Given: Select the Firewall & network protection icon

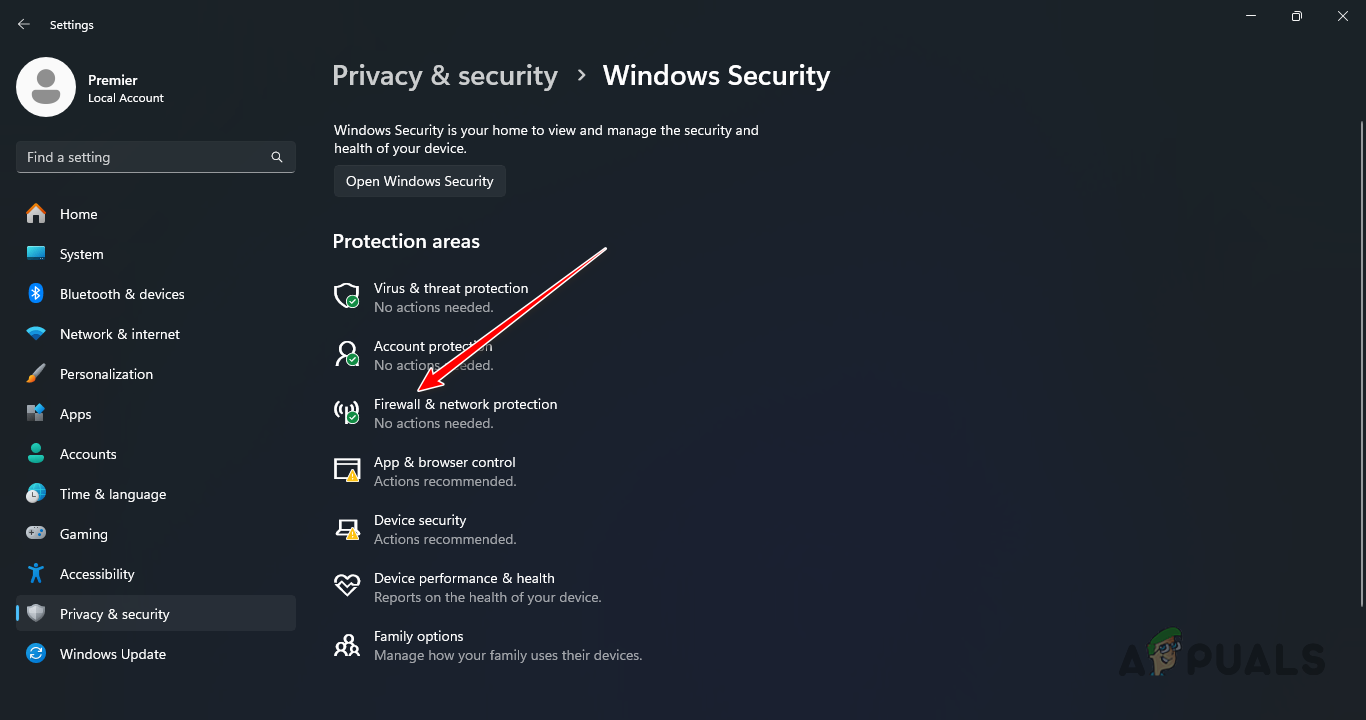Looking at the screenshot, I should point(346,412).
